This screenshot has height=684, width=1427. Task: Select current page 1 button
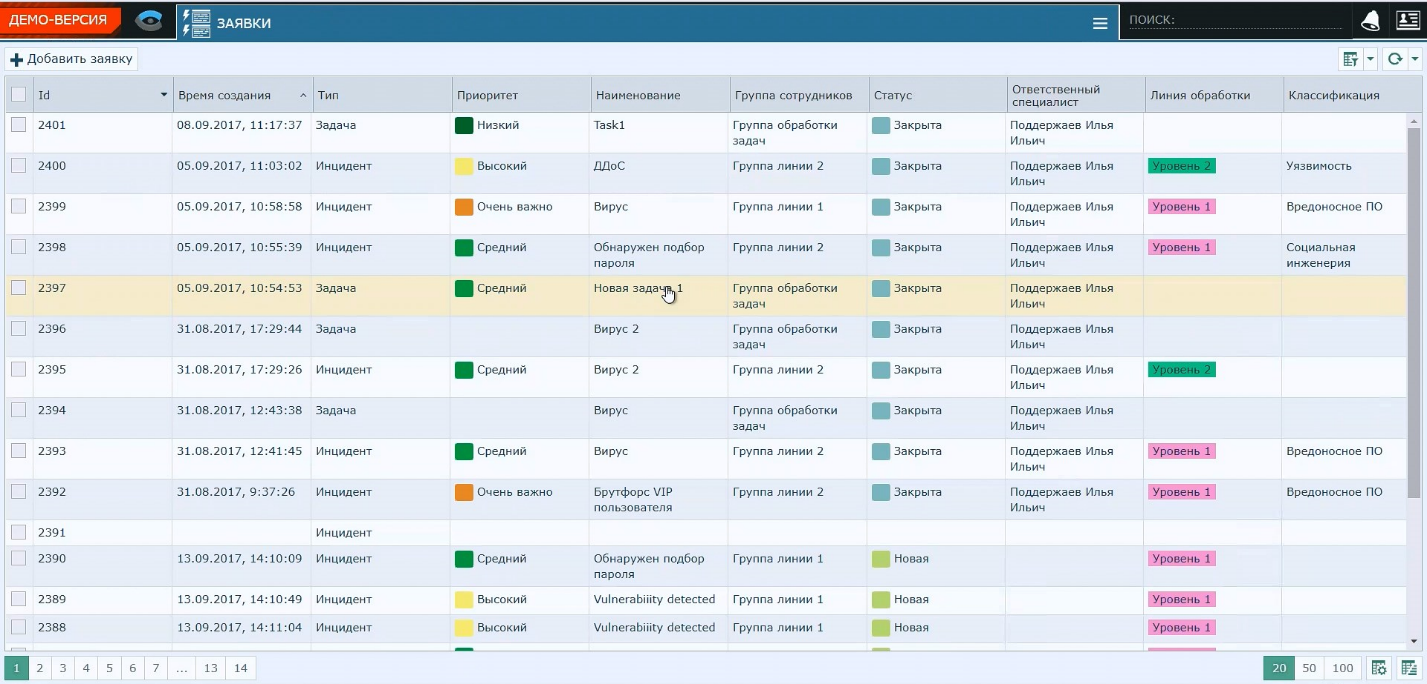[x=16, y=668]
